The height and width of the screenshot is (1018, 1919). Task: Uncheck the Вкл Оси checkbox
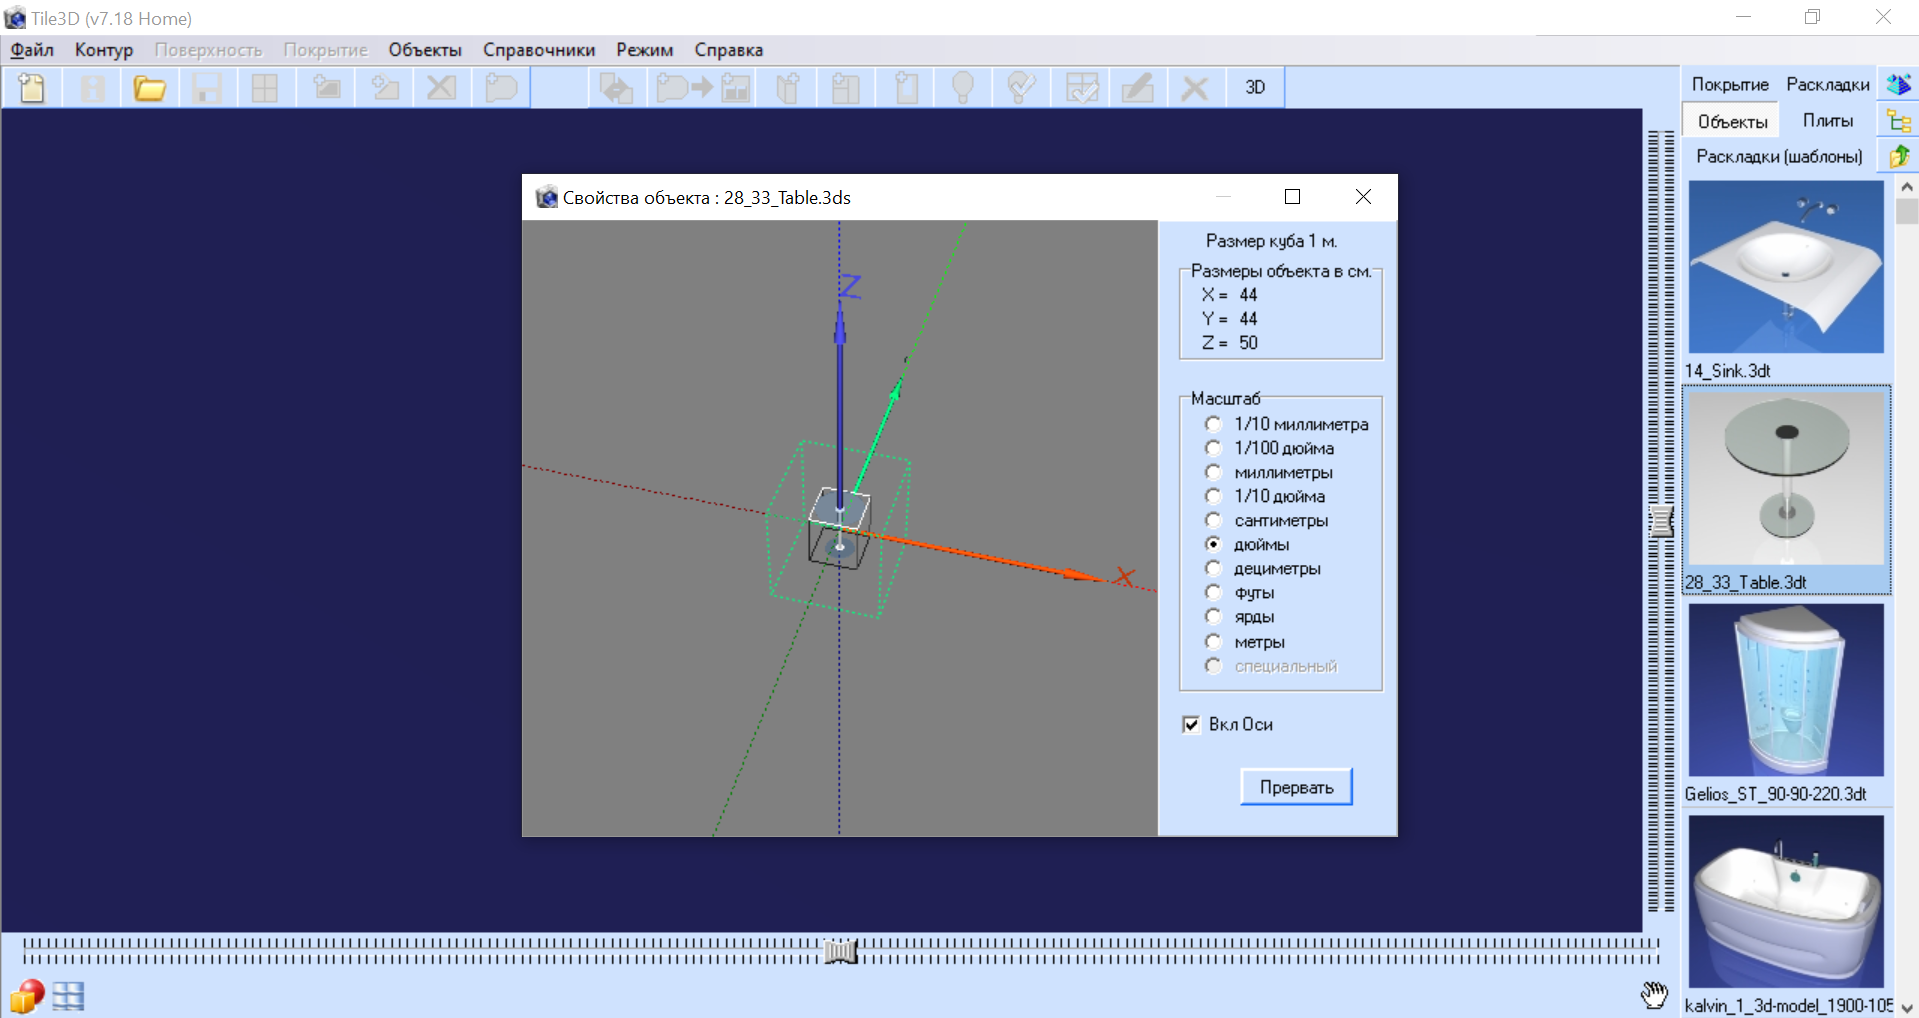tap(1191, 724)
